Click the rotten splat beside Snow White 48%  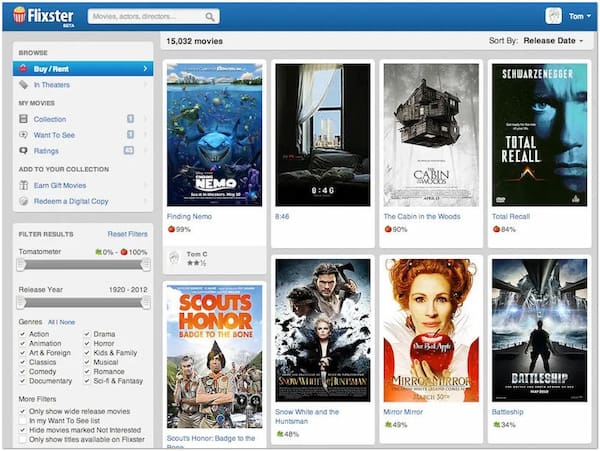pyautogui.click(x=280, y=434)
